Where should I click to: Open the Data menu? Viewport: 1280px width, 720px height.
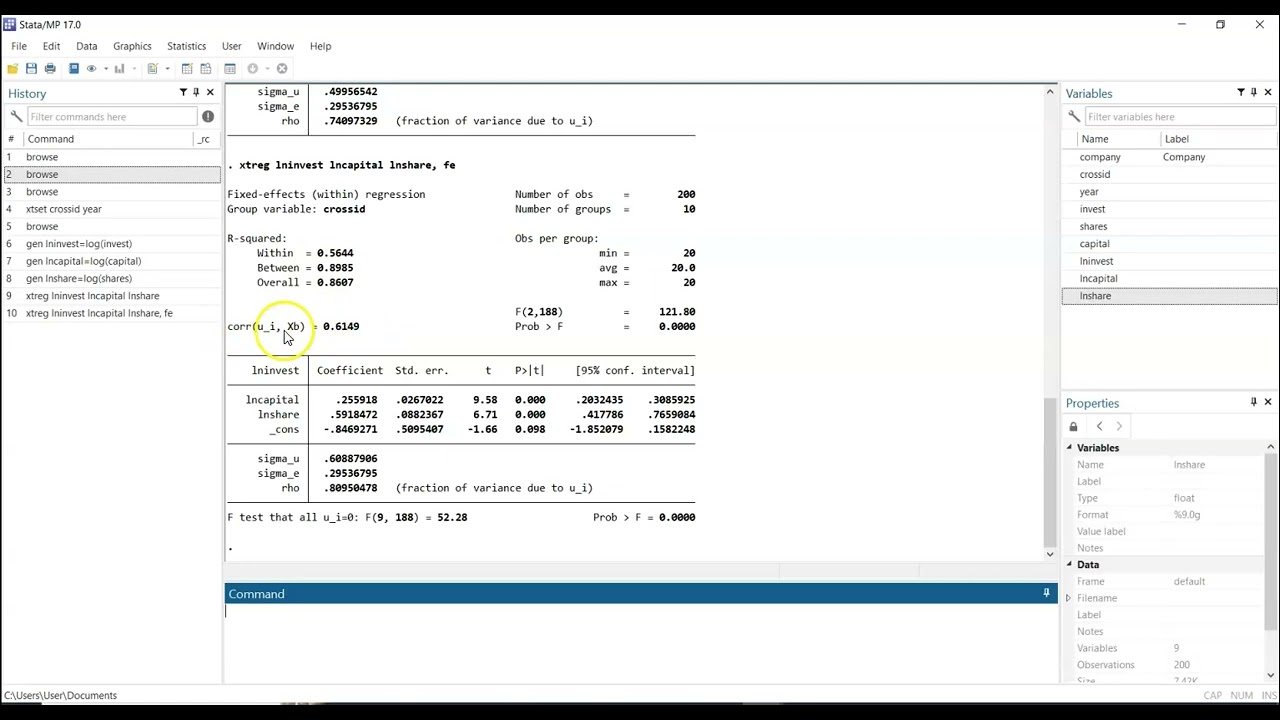pyautogui.click(x=87, y=46)
